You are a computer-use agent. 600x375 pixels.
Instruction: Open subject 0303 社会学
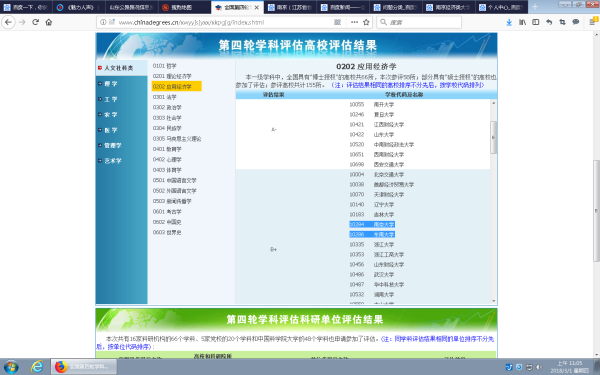coord(167,118)
